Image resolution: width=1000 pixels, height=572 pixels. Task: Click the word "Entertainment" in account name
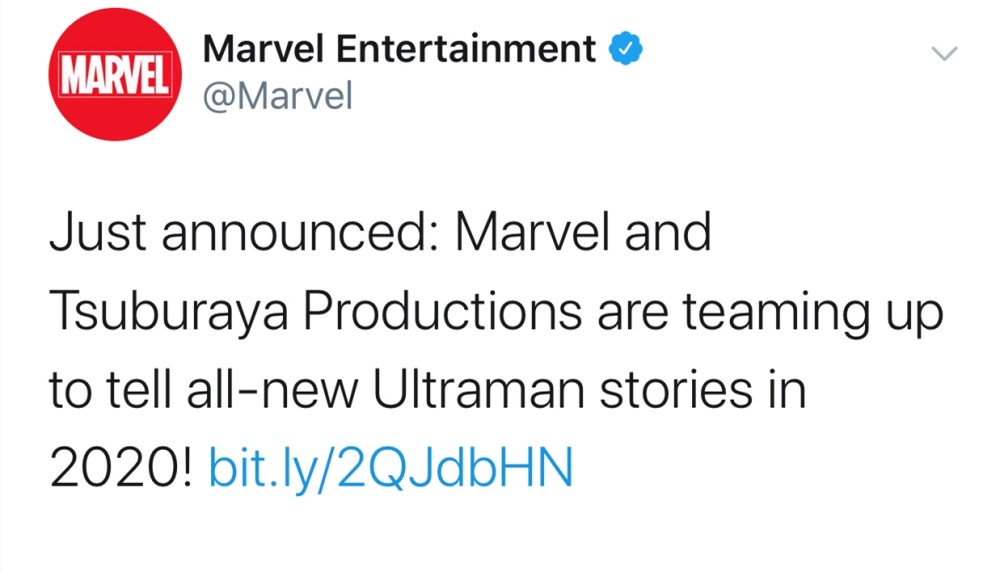click(466, 48)
